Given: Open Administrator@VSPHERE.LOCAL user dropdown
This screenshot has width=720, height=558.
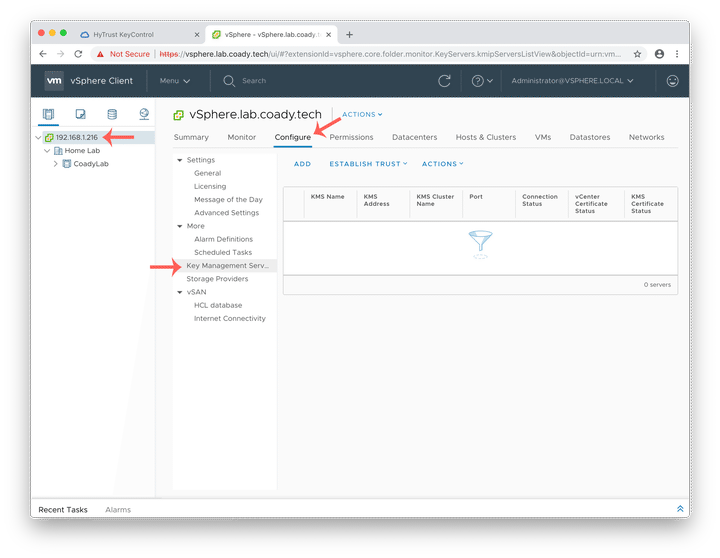Looking at the screenshot, I should 572,81.
